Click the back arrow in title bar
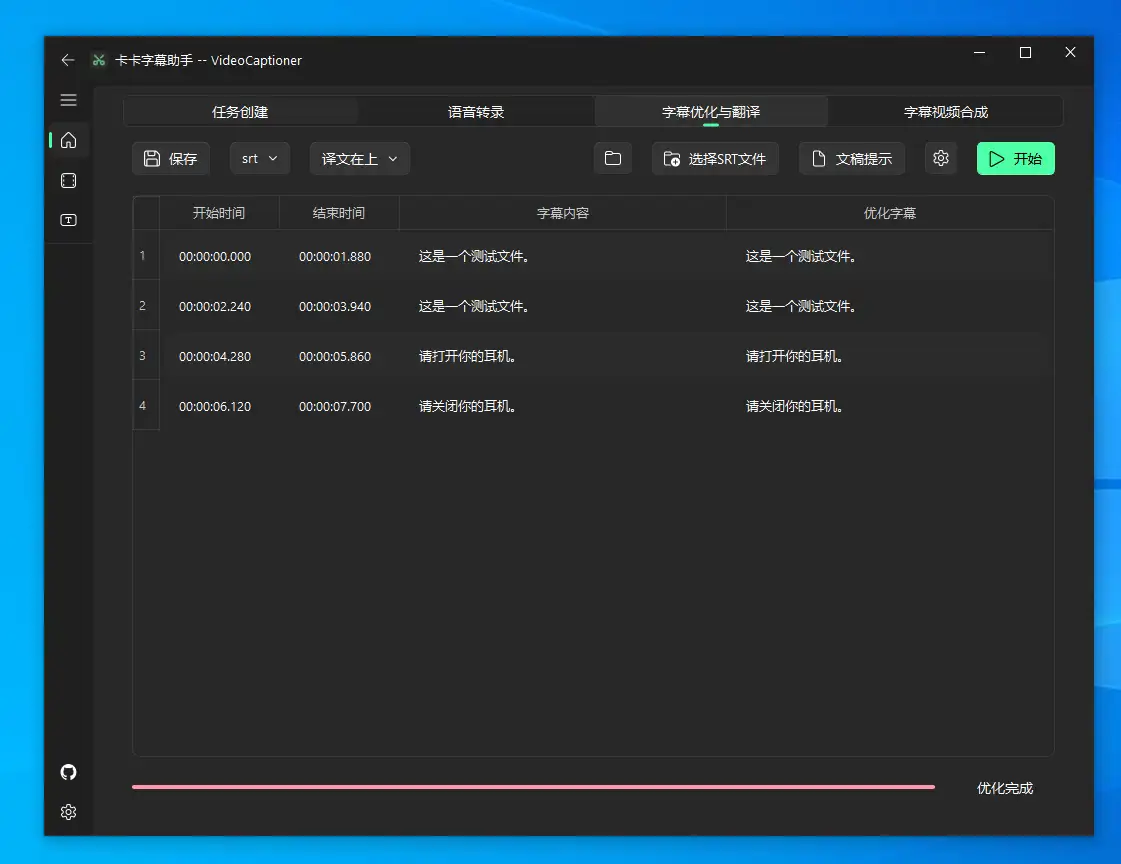 click(68, 60)
